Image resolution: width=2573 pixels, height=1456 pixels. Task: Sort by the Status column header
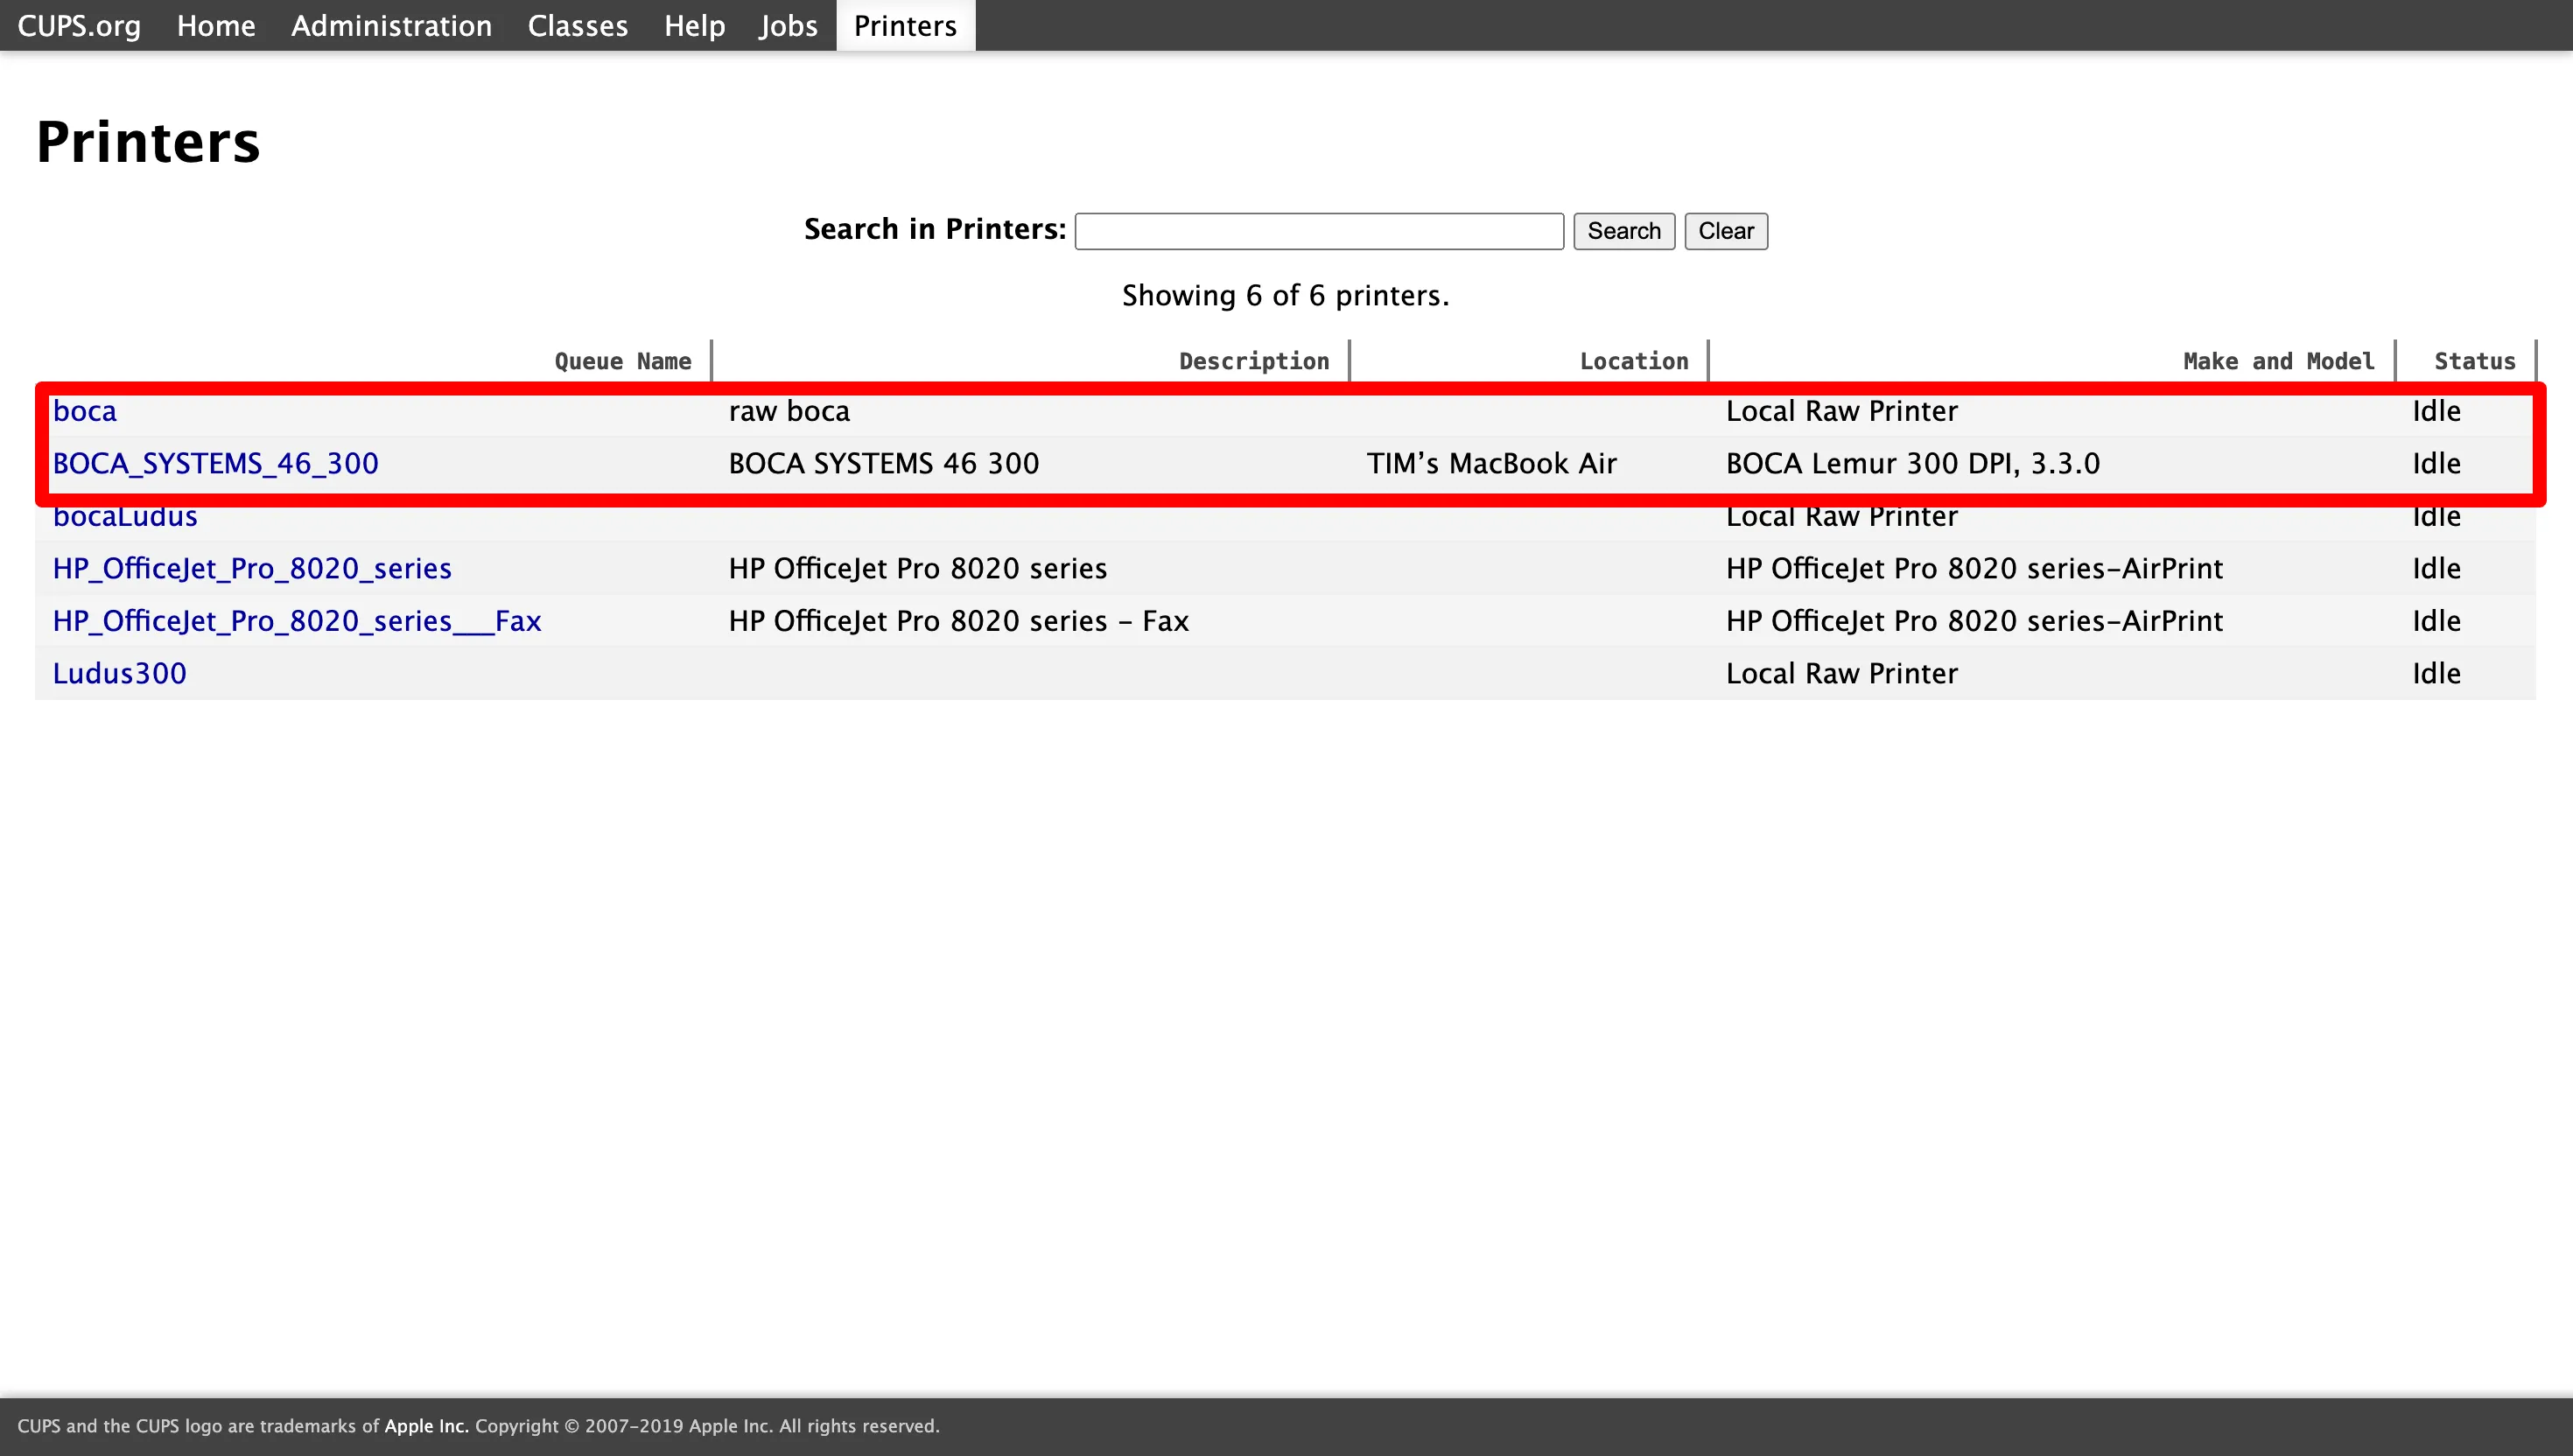[x=2474, y=361]
